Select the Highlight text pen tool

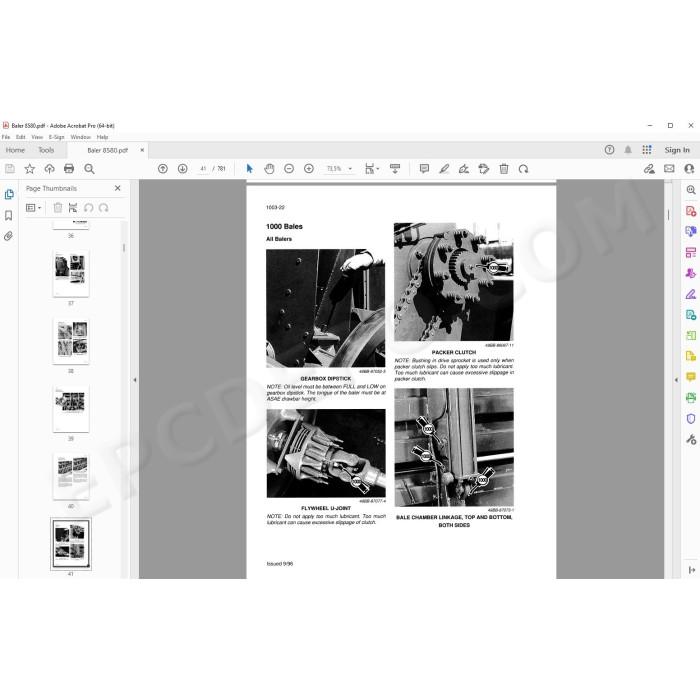point(444,169)
